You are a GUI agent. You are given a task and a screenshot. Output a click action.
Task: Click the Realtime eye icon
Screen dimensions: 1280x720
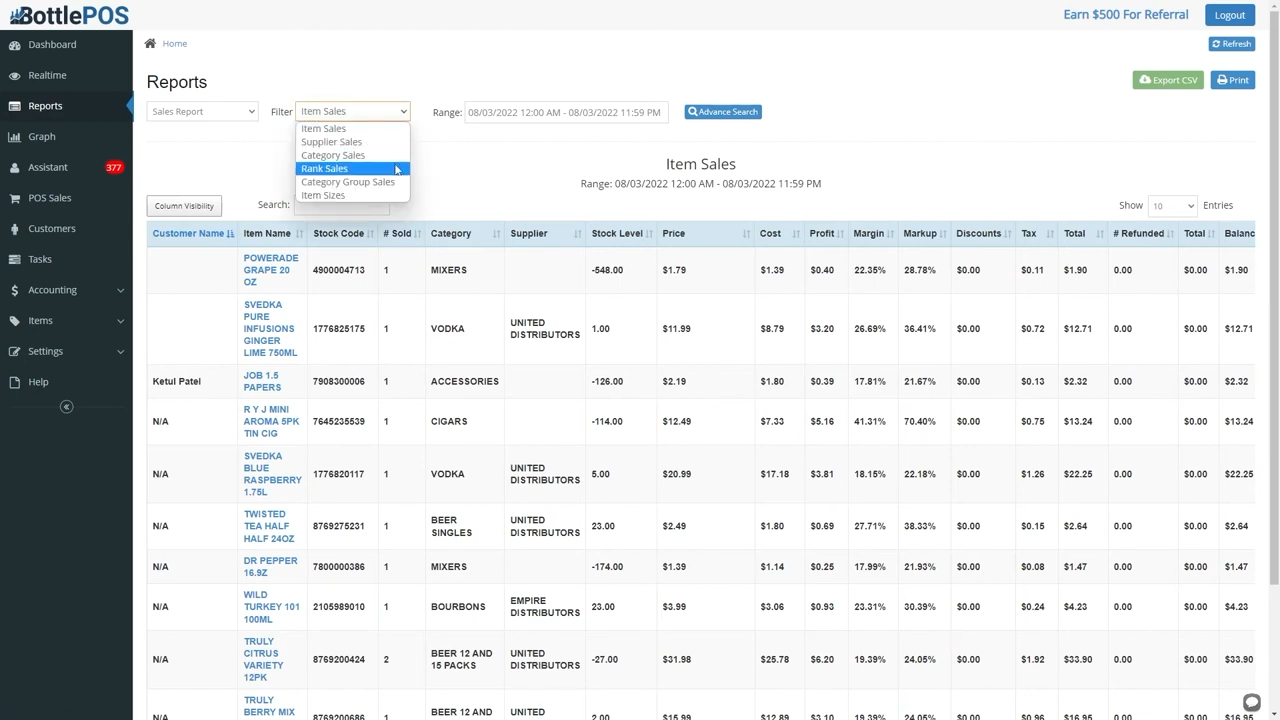14,76
